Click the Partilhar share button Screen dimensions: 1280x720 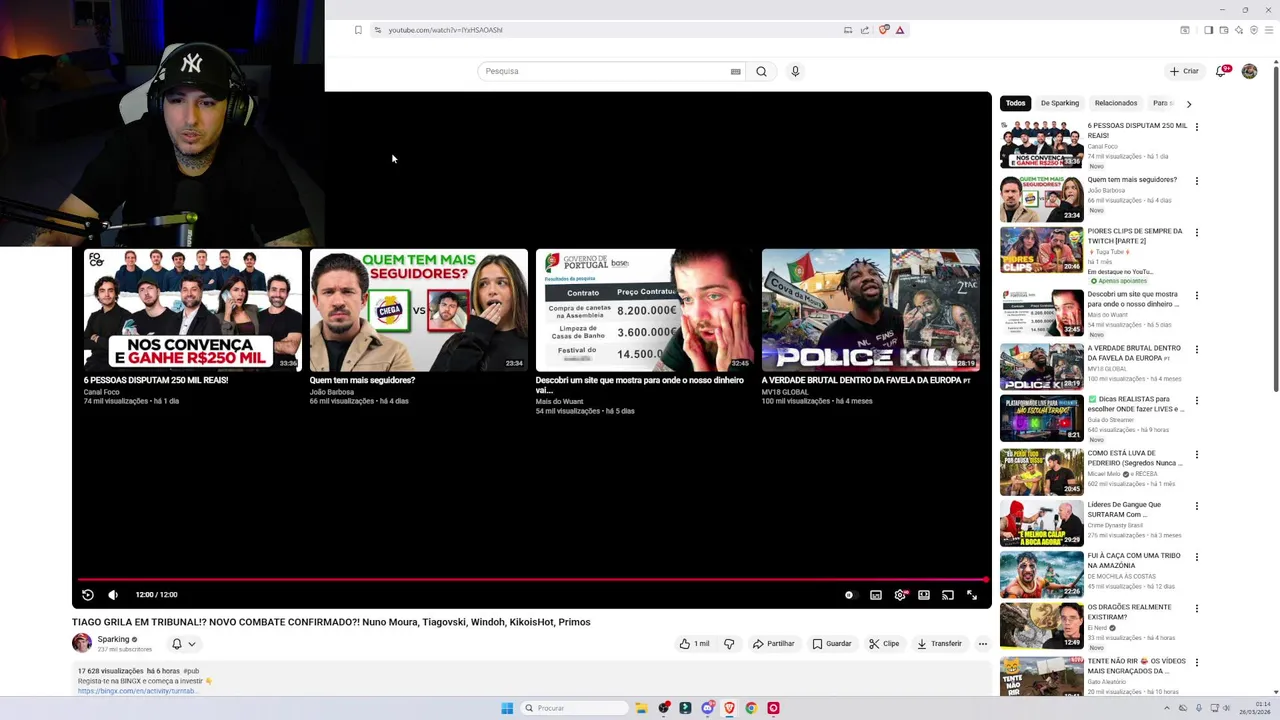coord(774,644)
